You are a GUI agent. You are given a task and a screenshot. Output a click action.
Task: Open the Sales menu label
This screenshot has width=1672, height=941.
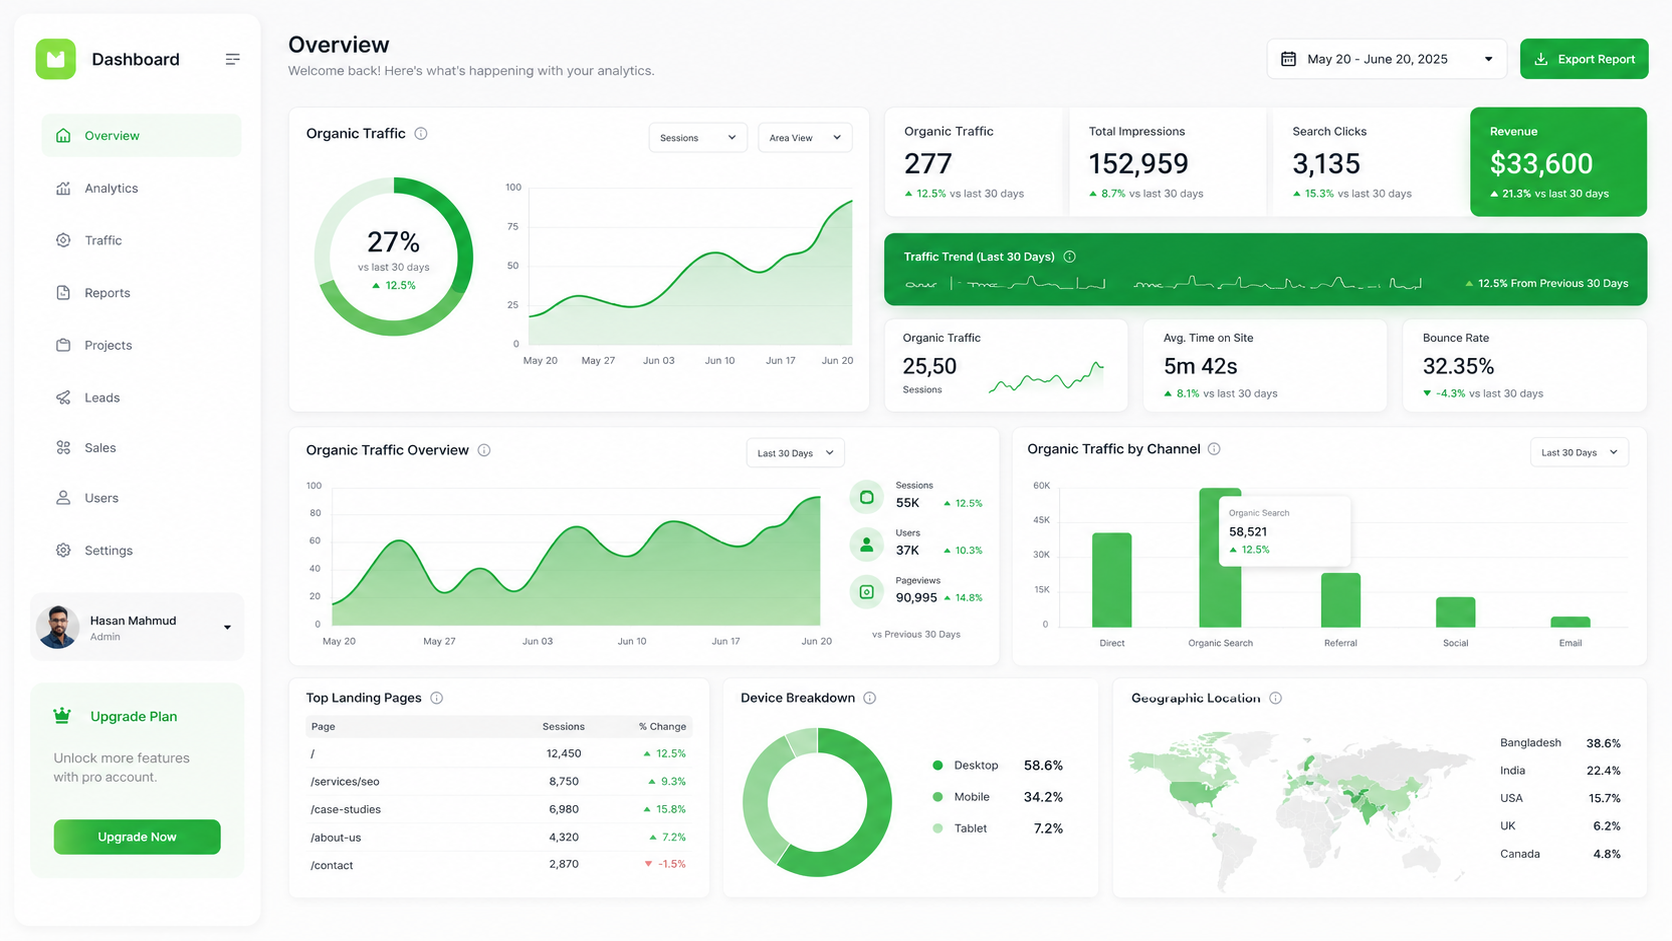(x=100, y=447)
